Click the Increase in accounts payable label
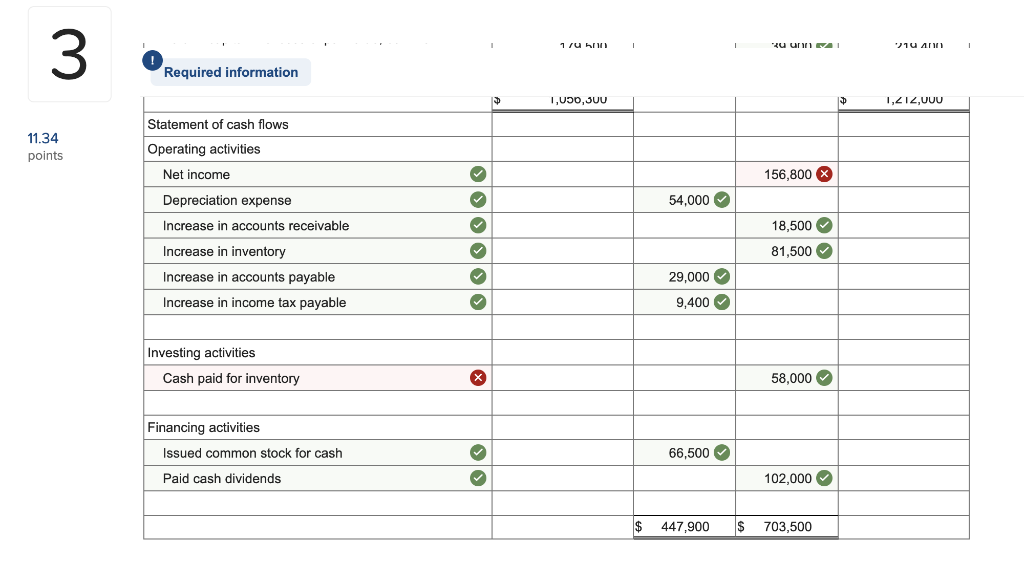Image resolution: width=1024 pixels, height=561 pixels. (x=248, y=277)
